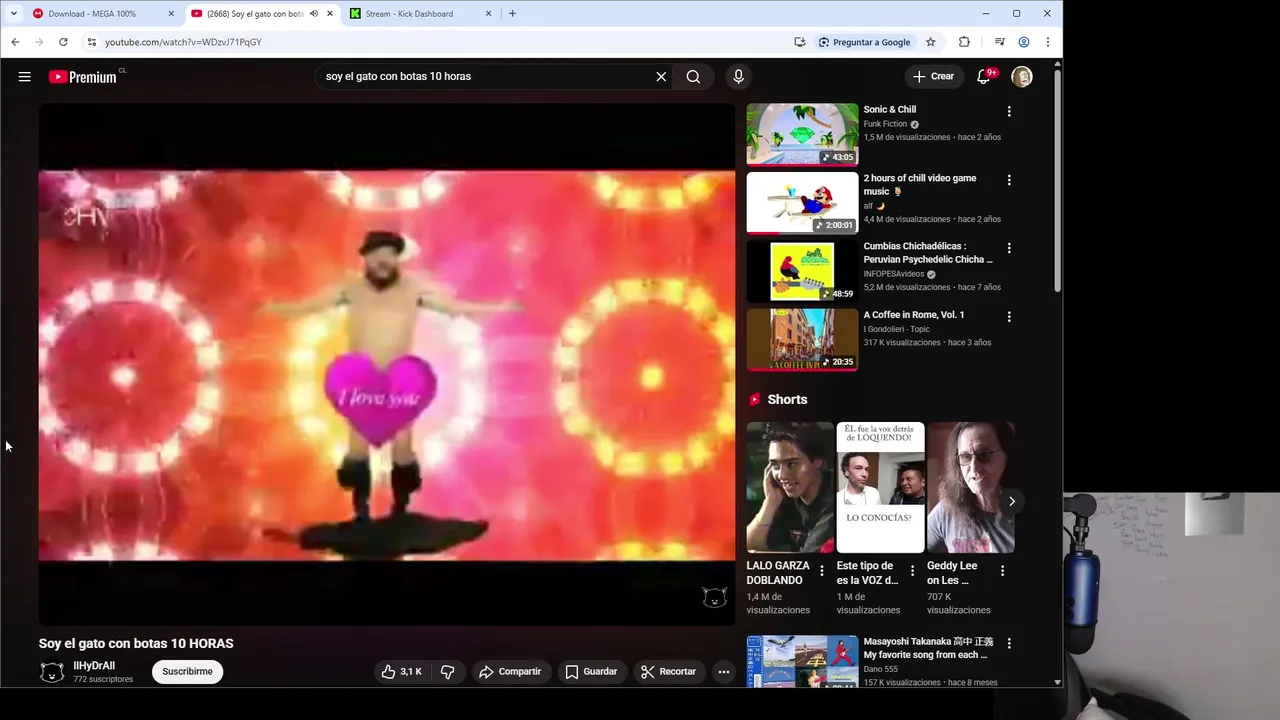
Task: Open more actions ellipsis under video
Action: tap(724, 672)
